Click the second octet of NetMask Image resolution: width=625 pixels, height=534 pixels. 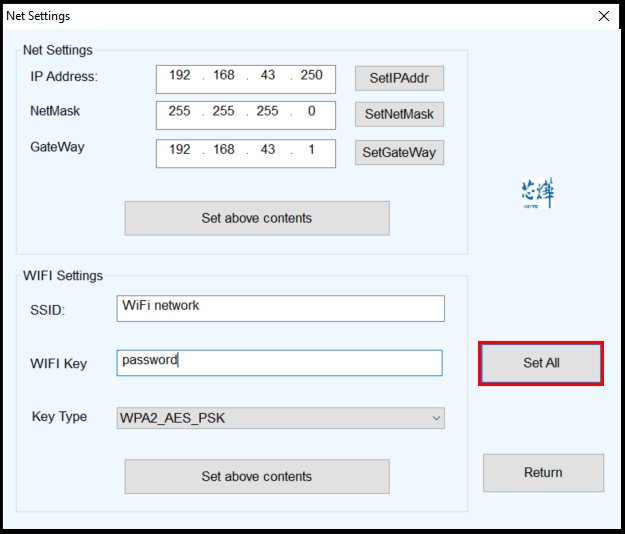pyautogui.click(x=224, y=112)
